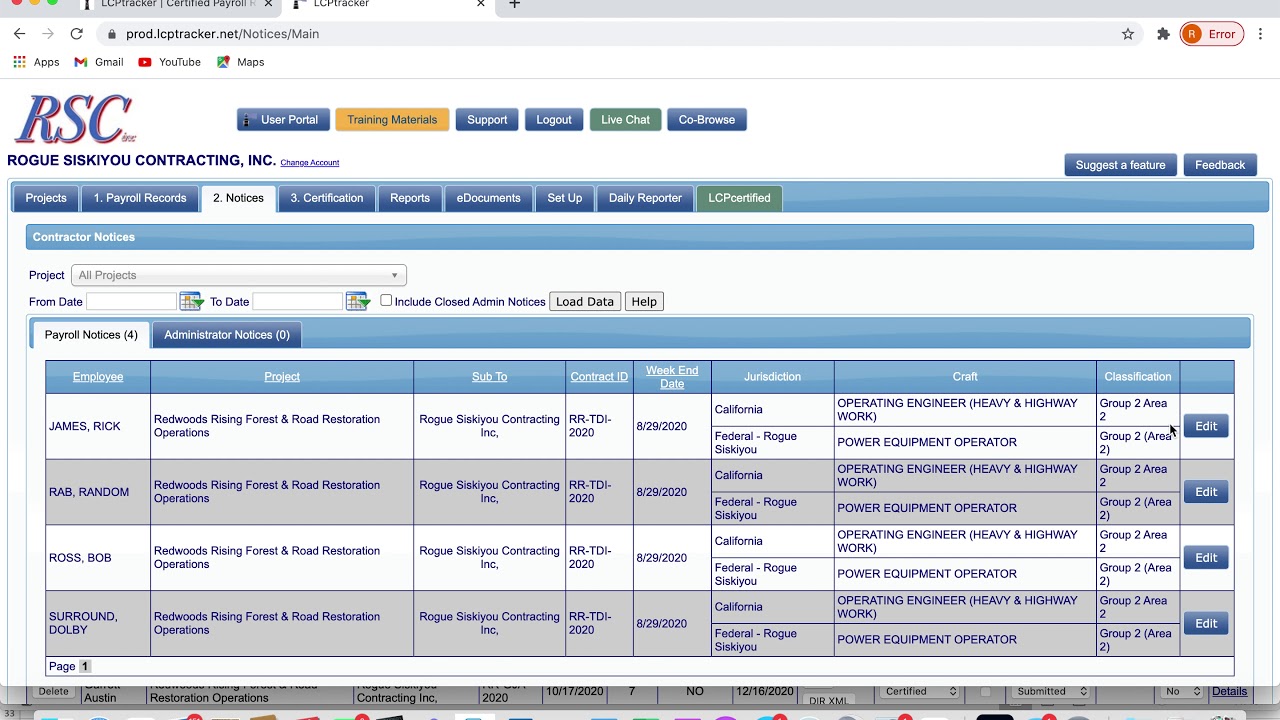This screenshot has width=1280, height=720.
Task: Open the No dropdown in background window
Action: pyautogui.click(x=1182, y=691)
